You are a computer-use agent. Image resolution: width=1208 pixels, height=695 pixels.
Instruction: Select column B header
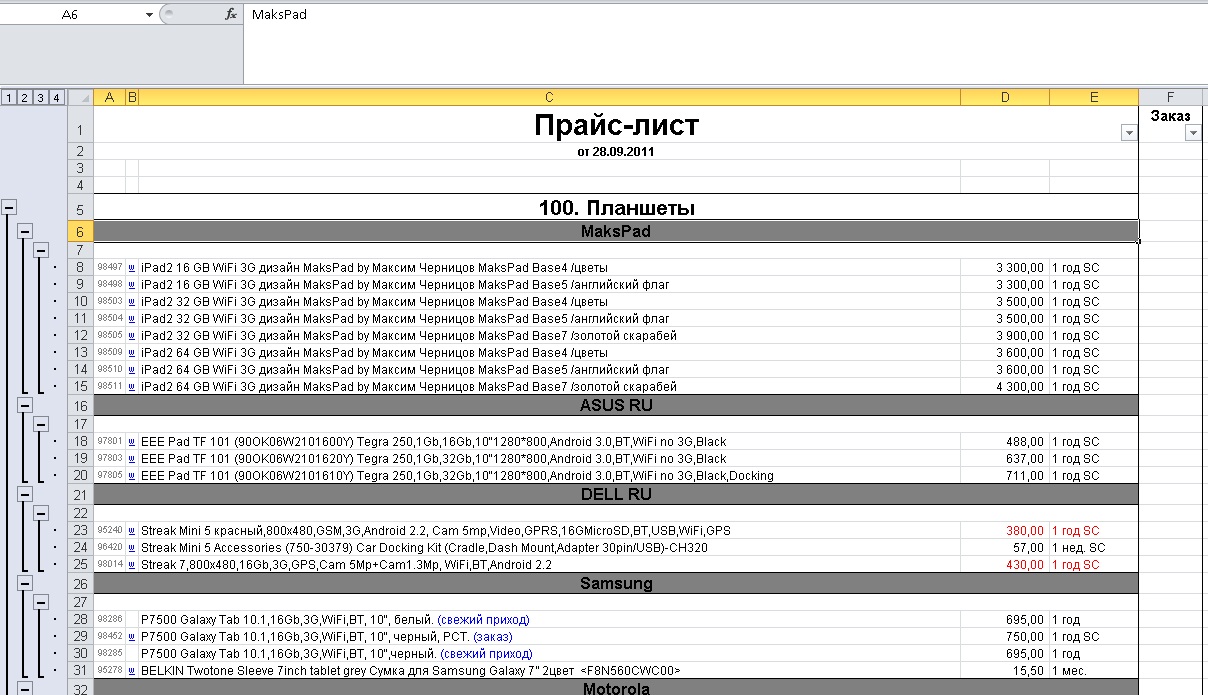click(132, 97)
